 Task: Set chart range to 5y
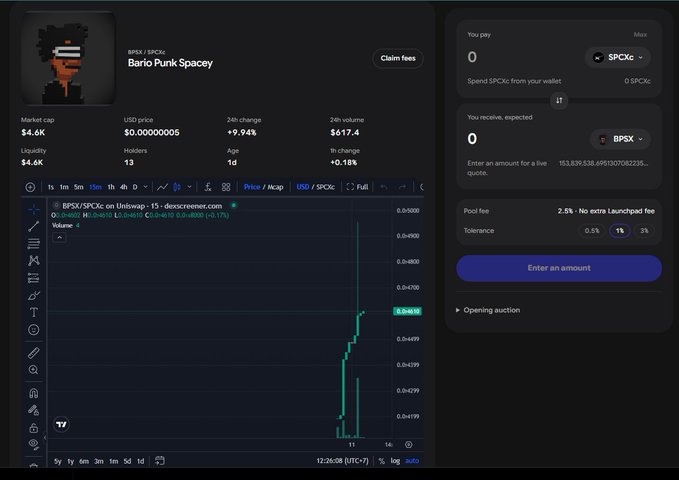58,461
